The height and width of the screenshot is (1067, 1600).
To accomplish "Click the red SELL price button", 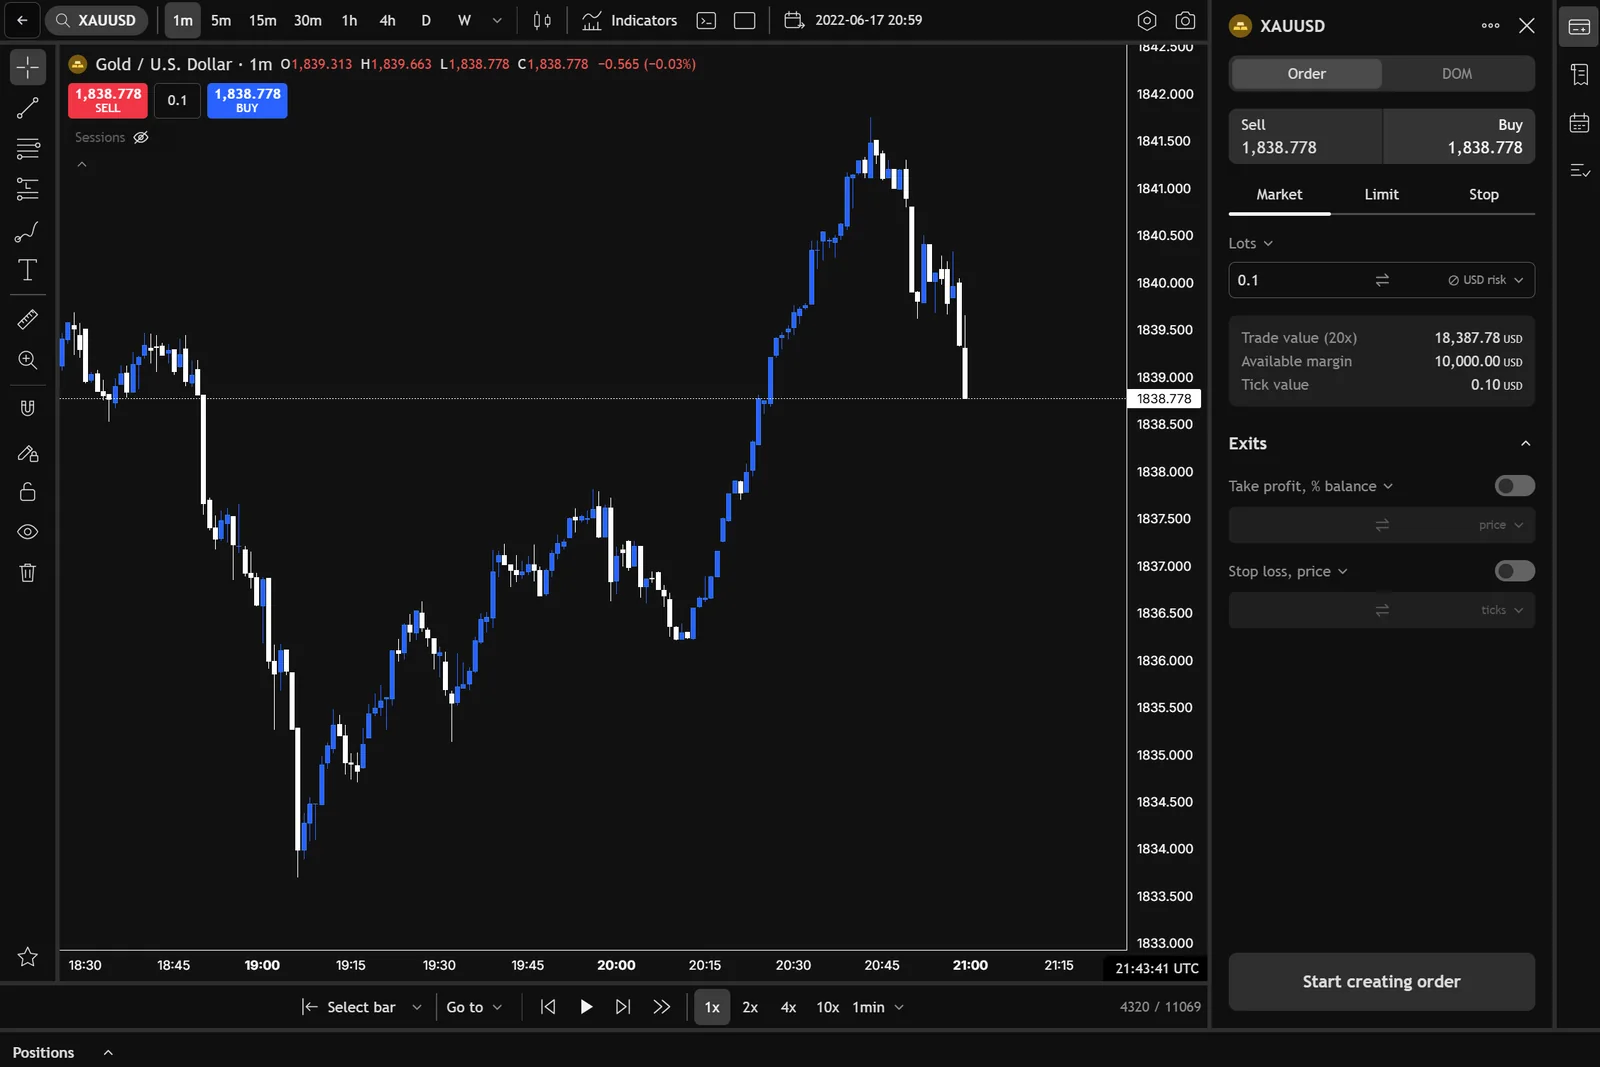I will point(108,100).
